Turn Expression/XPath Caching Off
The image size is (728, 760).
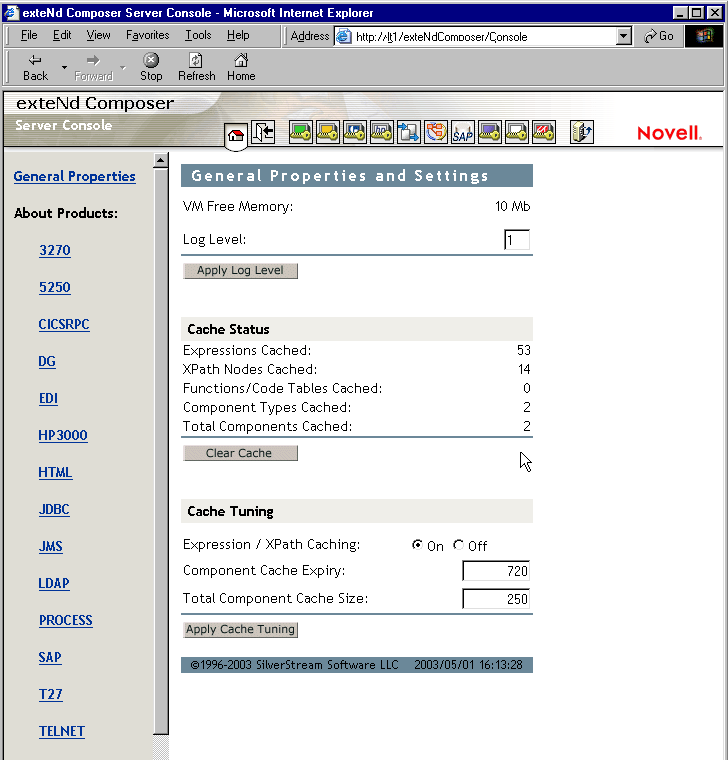click(x=459, y=545)
